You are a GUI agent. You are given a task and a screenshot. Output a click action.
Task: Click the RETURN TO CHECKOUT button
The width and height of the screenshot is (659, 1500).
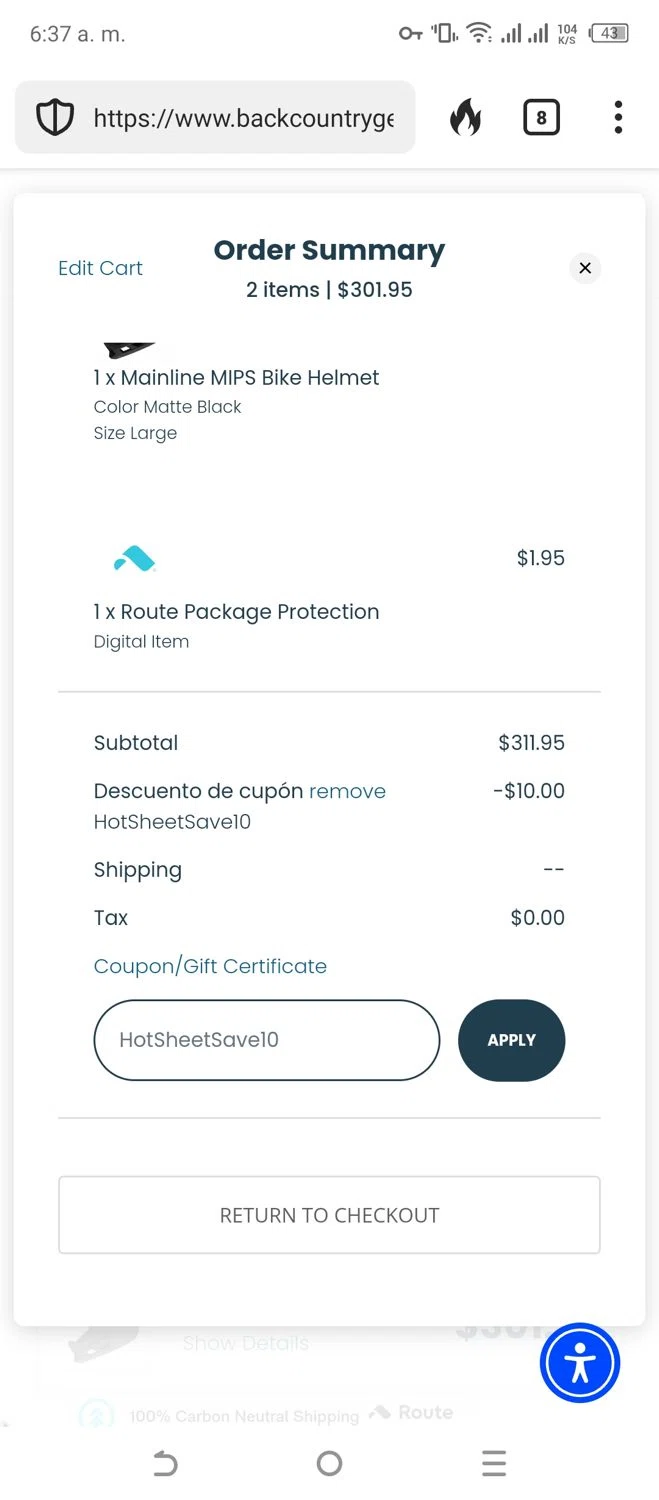click(329, 1215)
